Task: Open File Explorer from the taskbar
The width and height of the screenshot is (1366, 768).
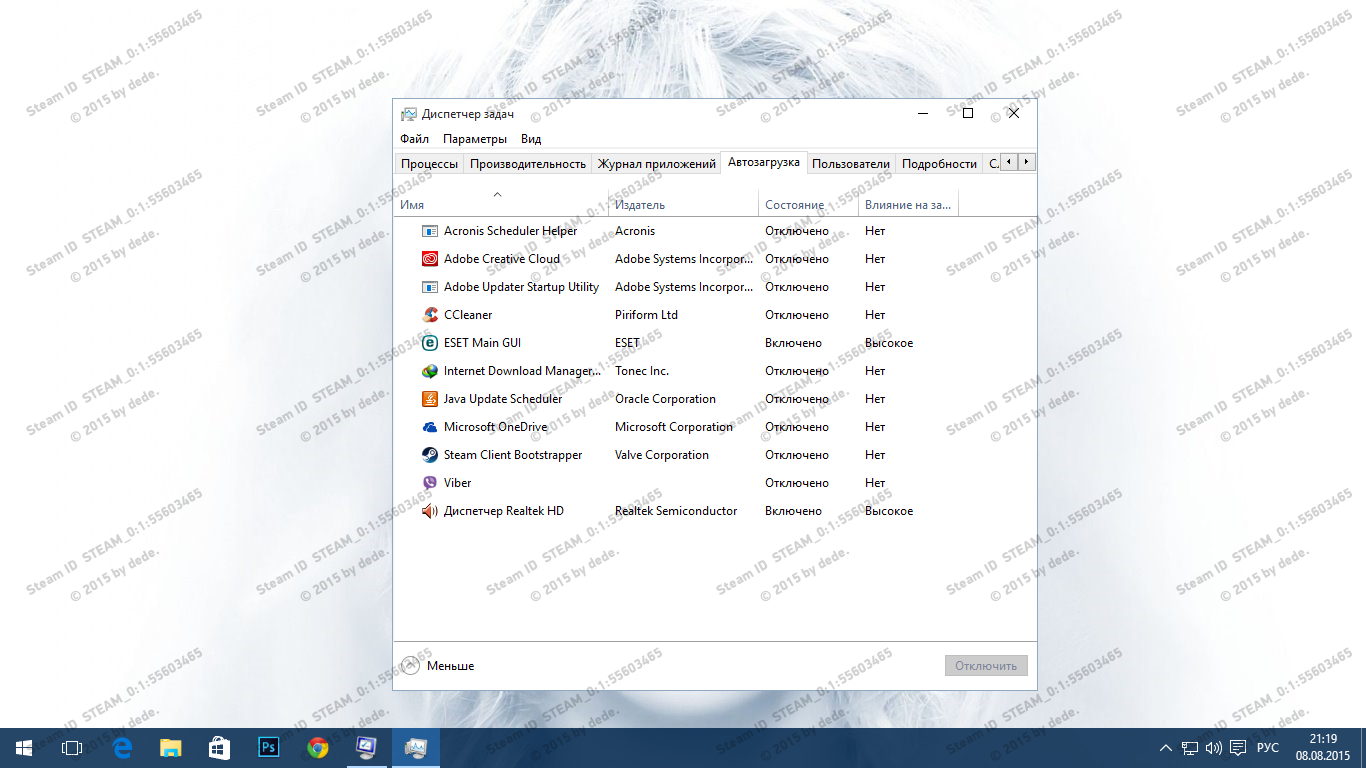Action: [x=171, y=748]
